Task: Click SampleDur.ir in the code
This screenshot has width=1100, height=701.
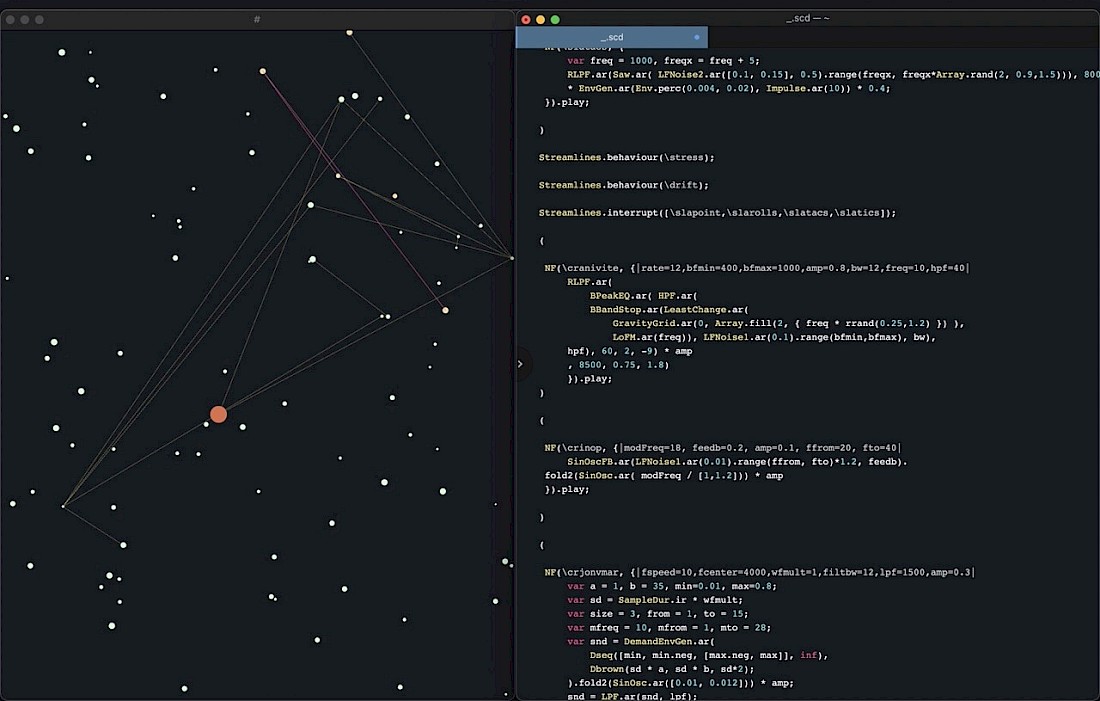Action: click(652, 599)
